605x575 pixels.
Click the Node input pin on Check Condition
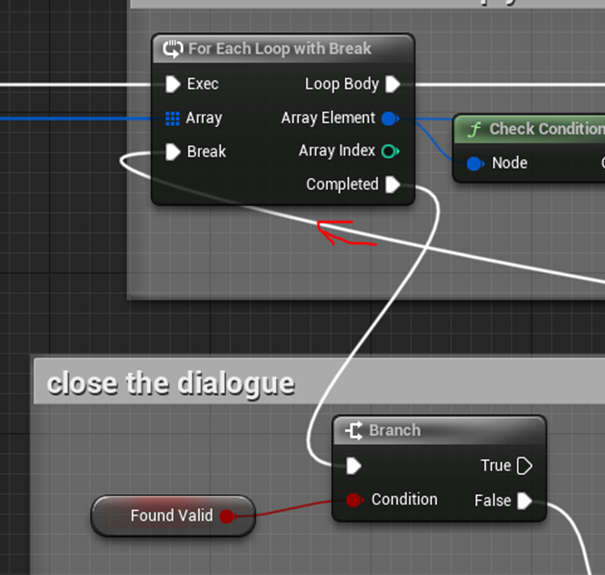point(475,164)
